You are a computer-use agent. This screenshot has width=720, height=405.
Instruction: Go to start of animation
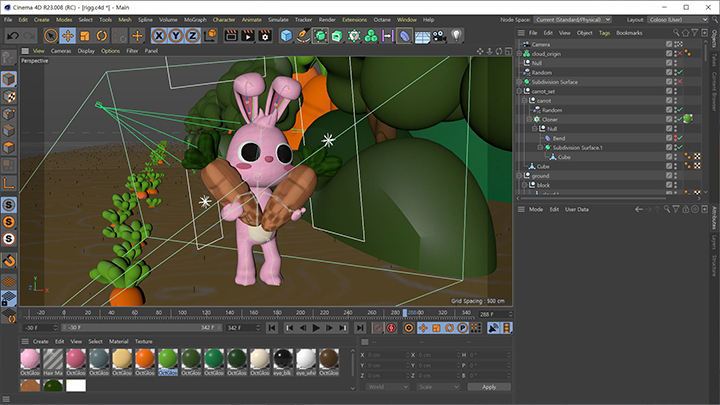point(272,328)
